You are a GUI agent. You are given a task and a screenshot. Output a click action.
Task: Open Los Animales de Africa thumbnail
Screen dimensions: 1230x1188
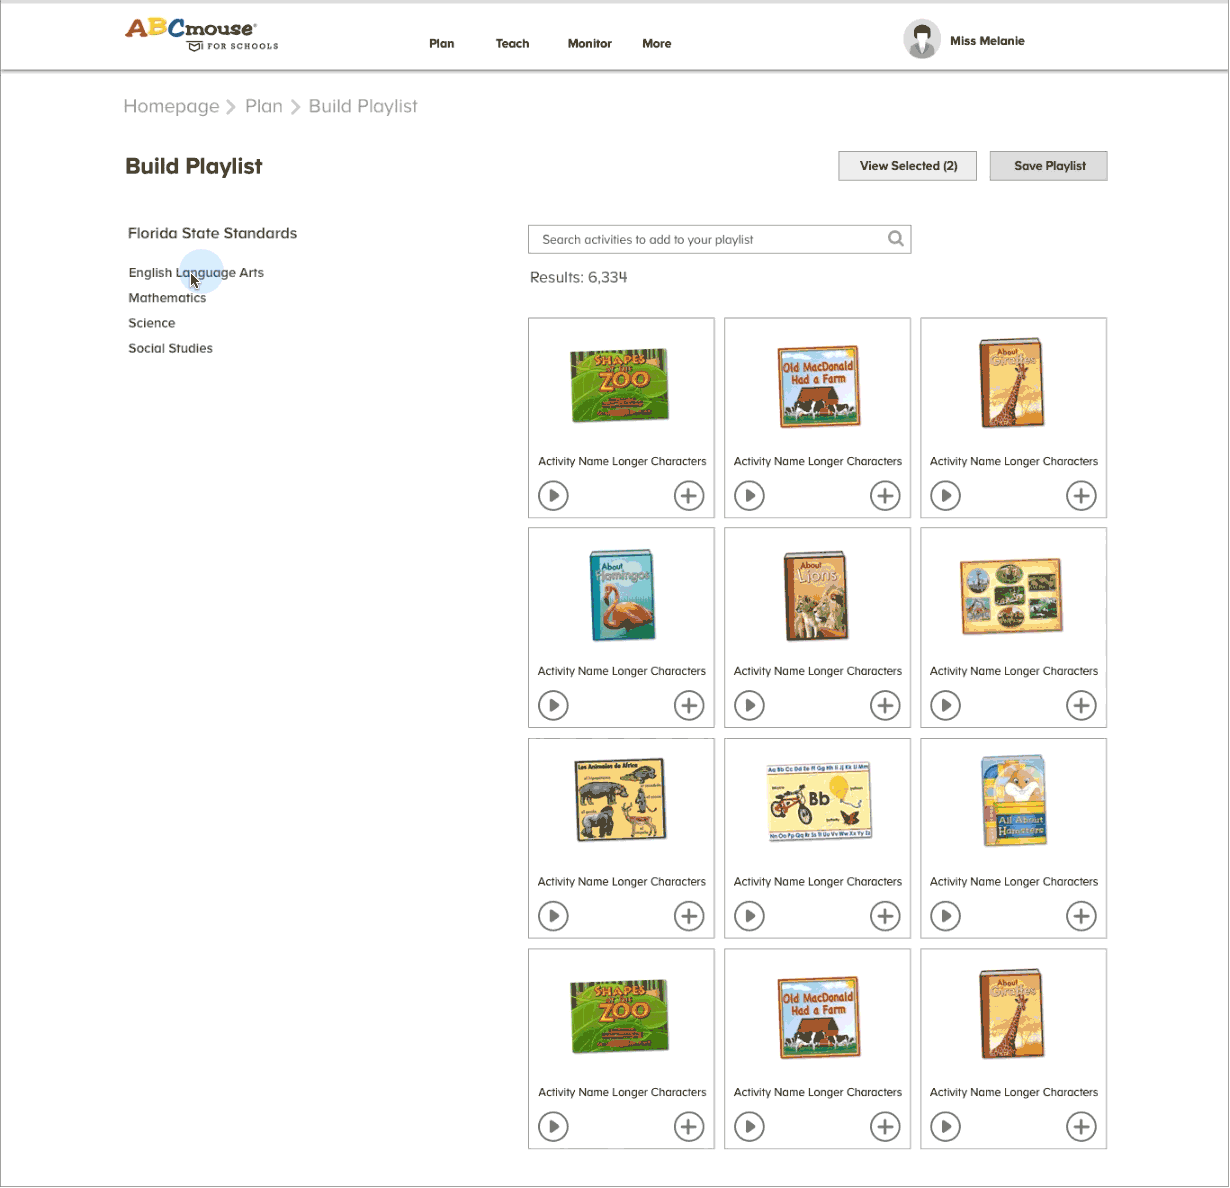(x=621, y=799)
